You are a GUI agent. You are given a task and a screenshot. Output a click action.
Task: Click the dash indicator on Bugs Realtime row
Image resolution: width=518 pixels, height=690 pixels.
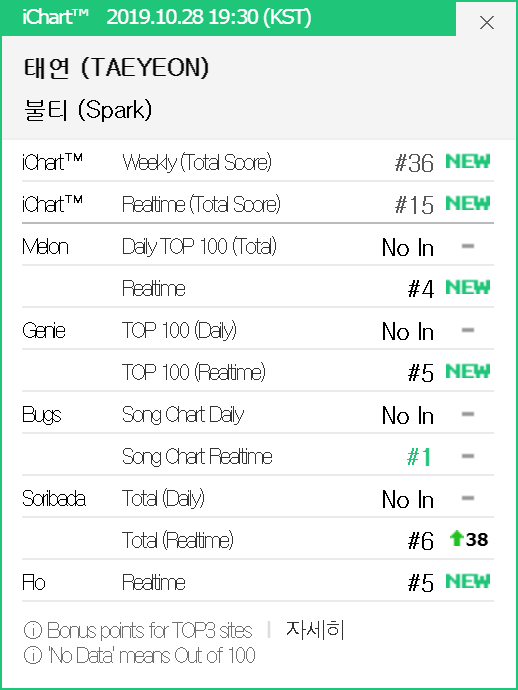click(x=467, y=456)
